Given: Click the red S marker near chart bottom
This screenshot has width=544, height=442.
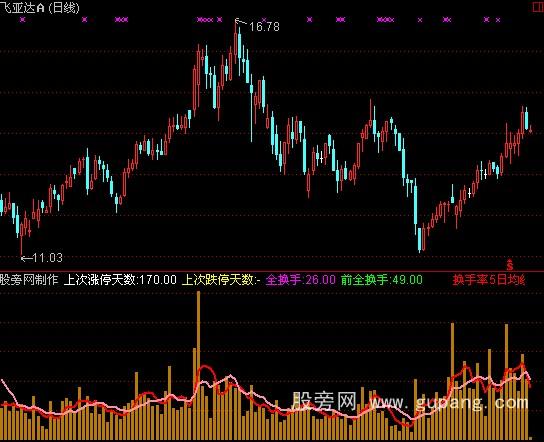Looking at the screenshot, I should [x=510, y=265].
